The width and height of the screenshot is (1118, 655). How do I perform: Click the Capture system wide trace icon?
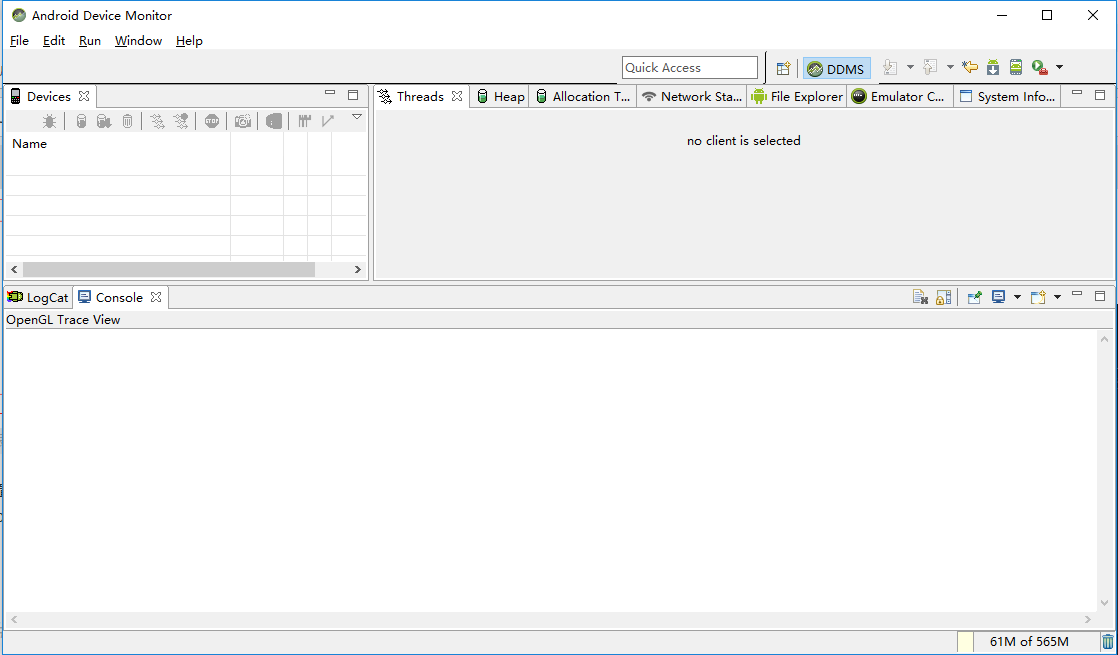point(304,121)
